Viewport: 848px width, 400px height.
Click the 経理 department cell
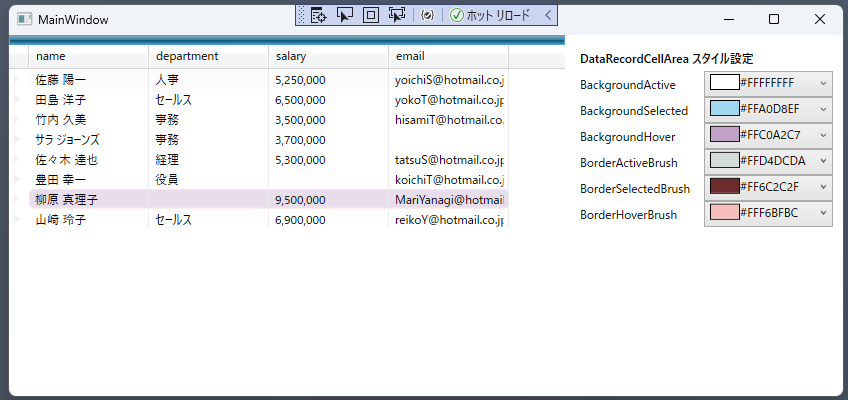pyautogui.click(x=209, y=160)
